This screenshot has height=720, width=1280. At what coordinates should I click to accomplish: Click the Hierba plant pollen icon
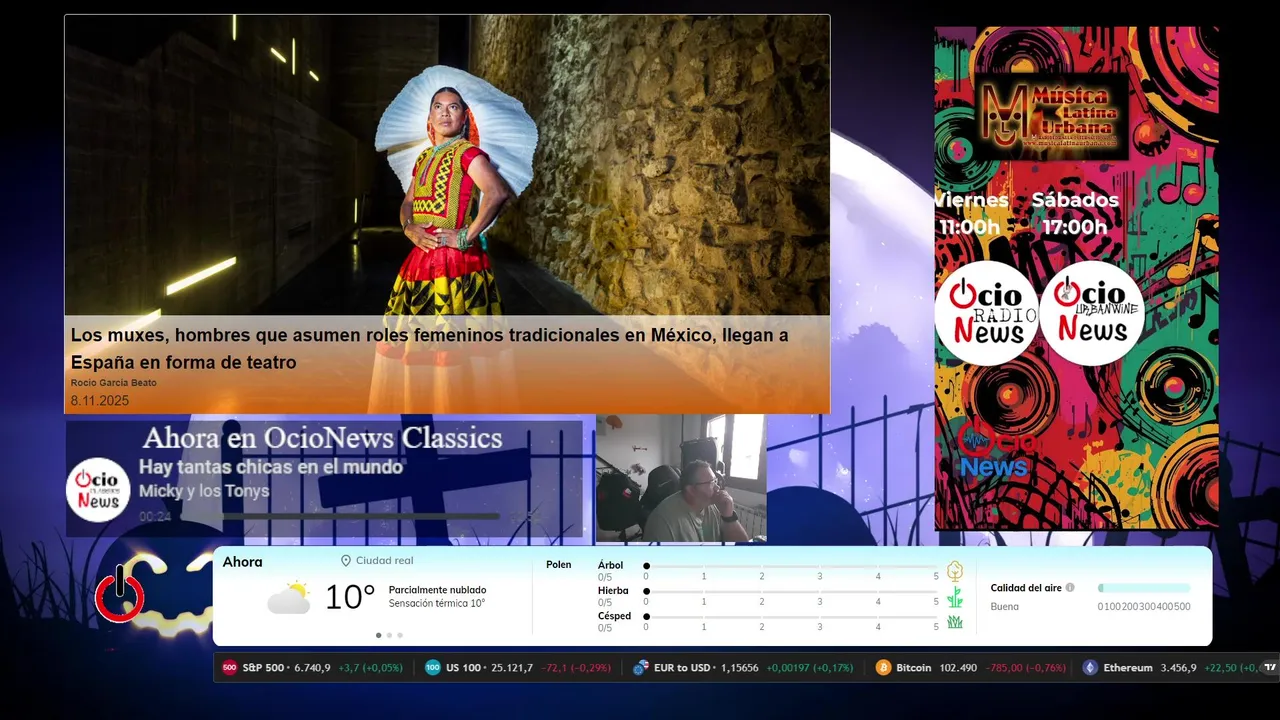(955, 597)
